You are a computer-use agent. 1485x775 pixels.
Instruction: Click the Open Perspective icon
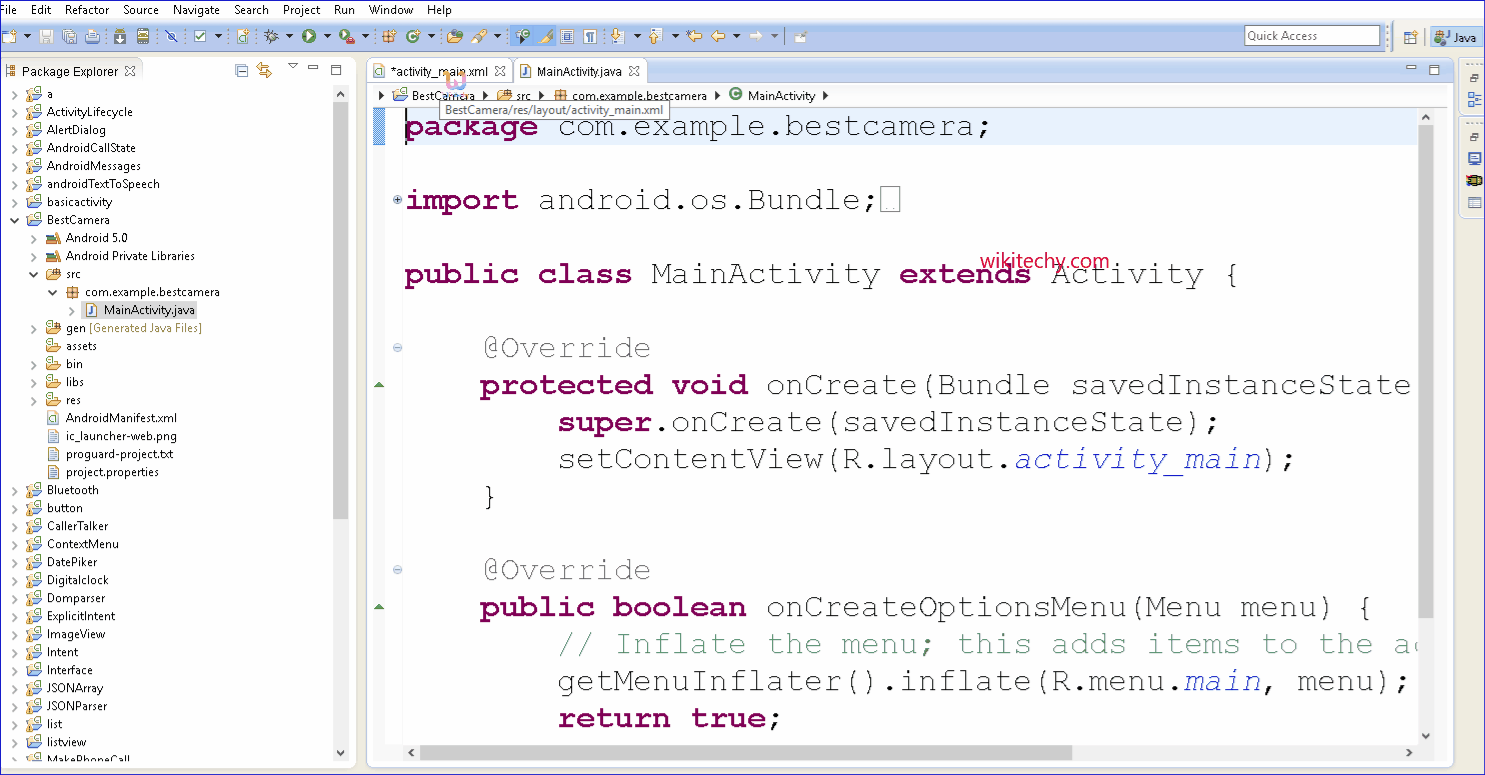(x=1410, y=37)
